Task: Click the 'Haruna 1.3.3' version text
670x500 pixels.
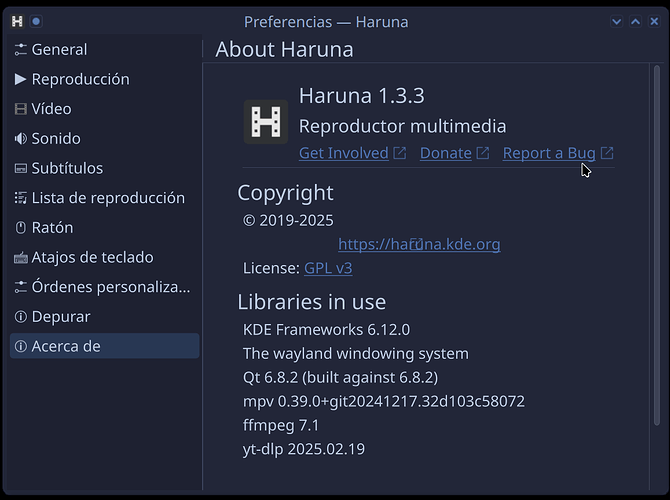Action: click(361, 96)
